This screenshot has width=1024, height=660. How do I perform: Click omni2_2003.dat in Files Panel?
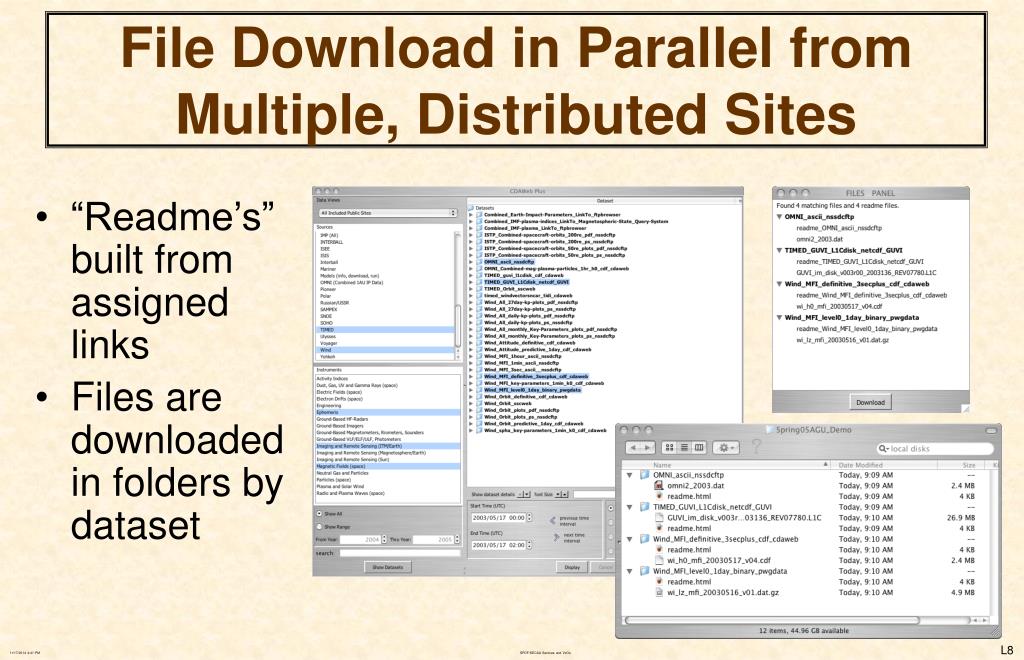[820, 239]
